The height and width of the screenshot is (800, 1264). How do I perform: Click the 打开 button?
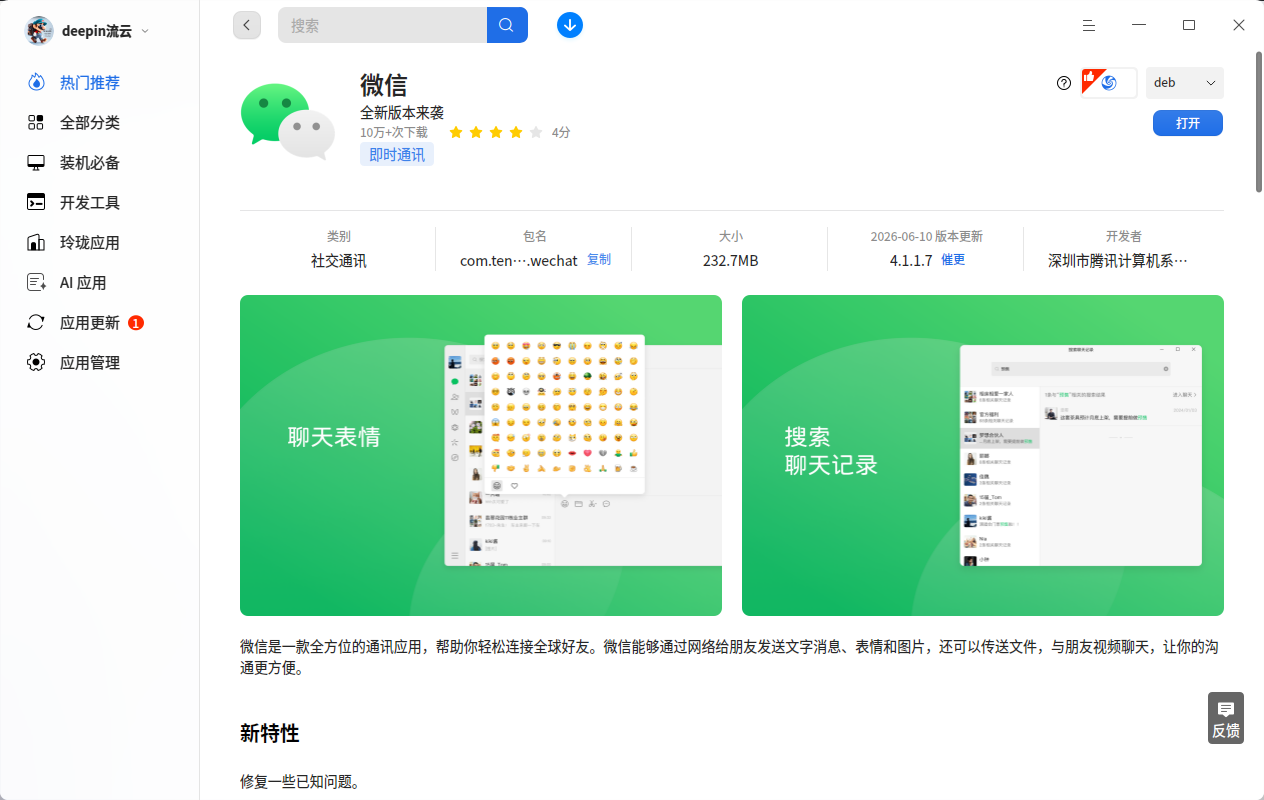[1188, 123]
